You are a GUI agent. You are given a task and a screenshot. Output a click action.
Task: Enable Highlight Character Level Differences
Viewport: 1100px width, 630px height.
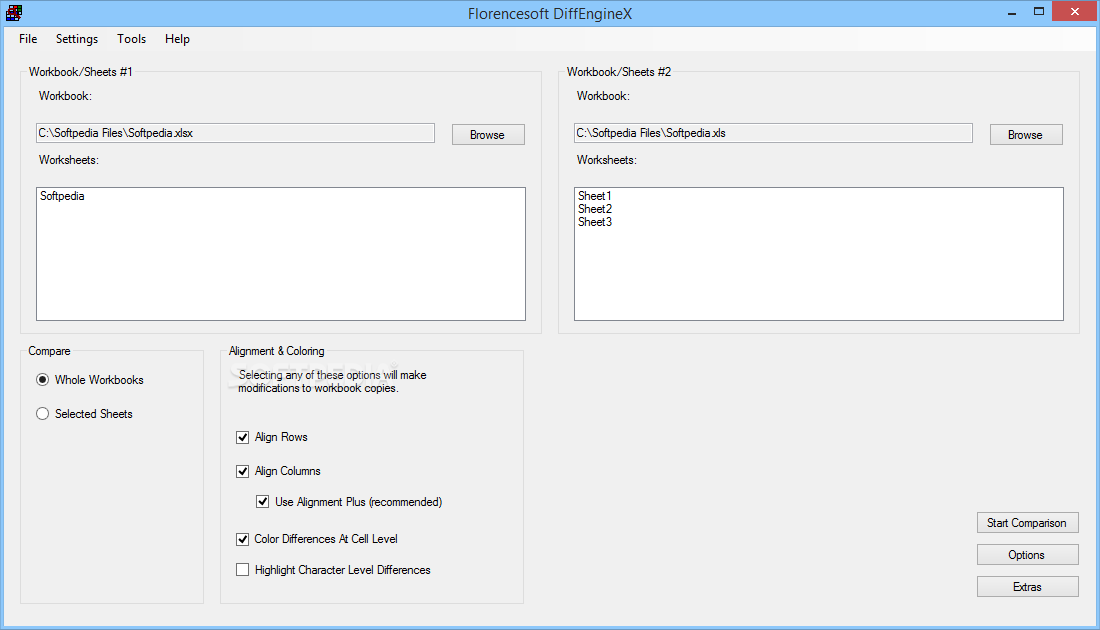pyautogui.click(x=243, y=570)
